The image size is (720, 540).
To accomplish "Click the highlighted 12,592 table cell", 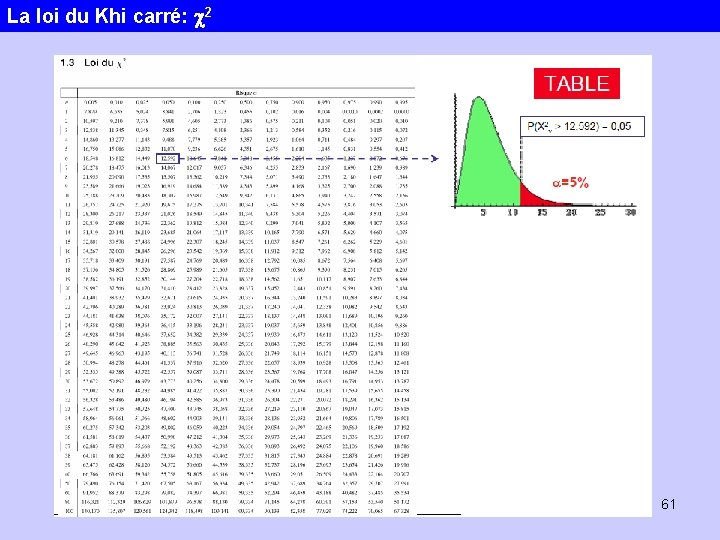I will click(x=168, y=158).
